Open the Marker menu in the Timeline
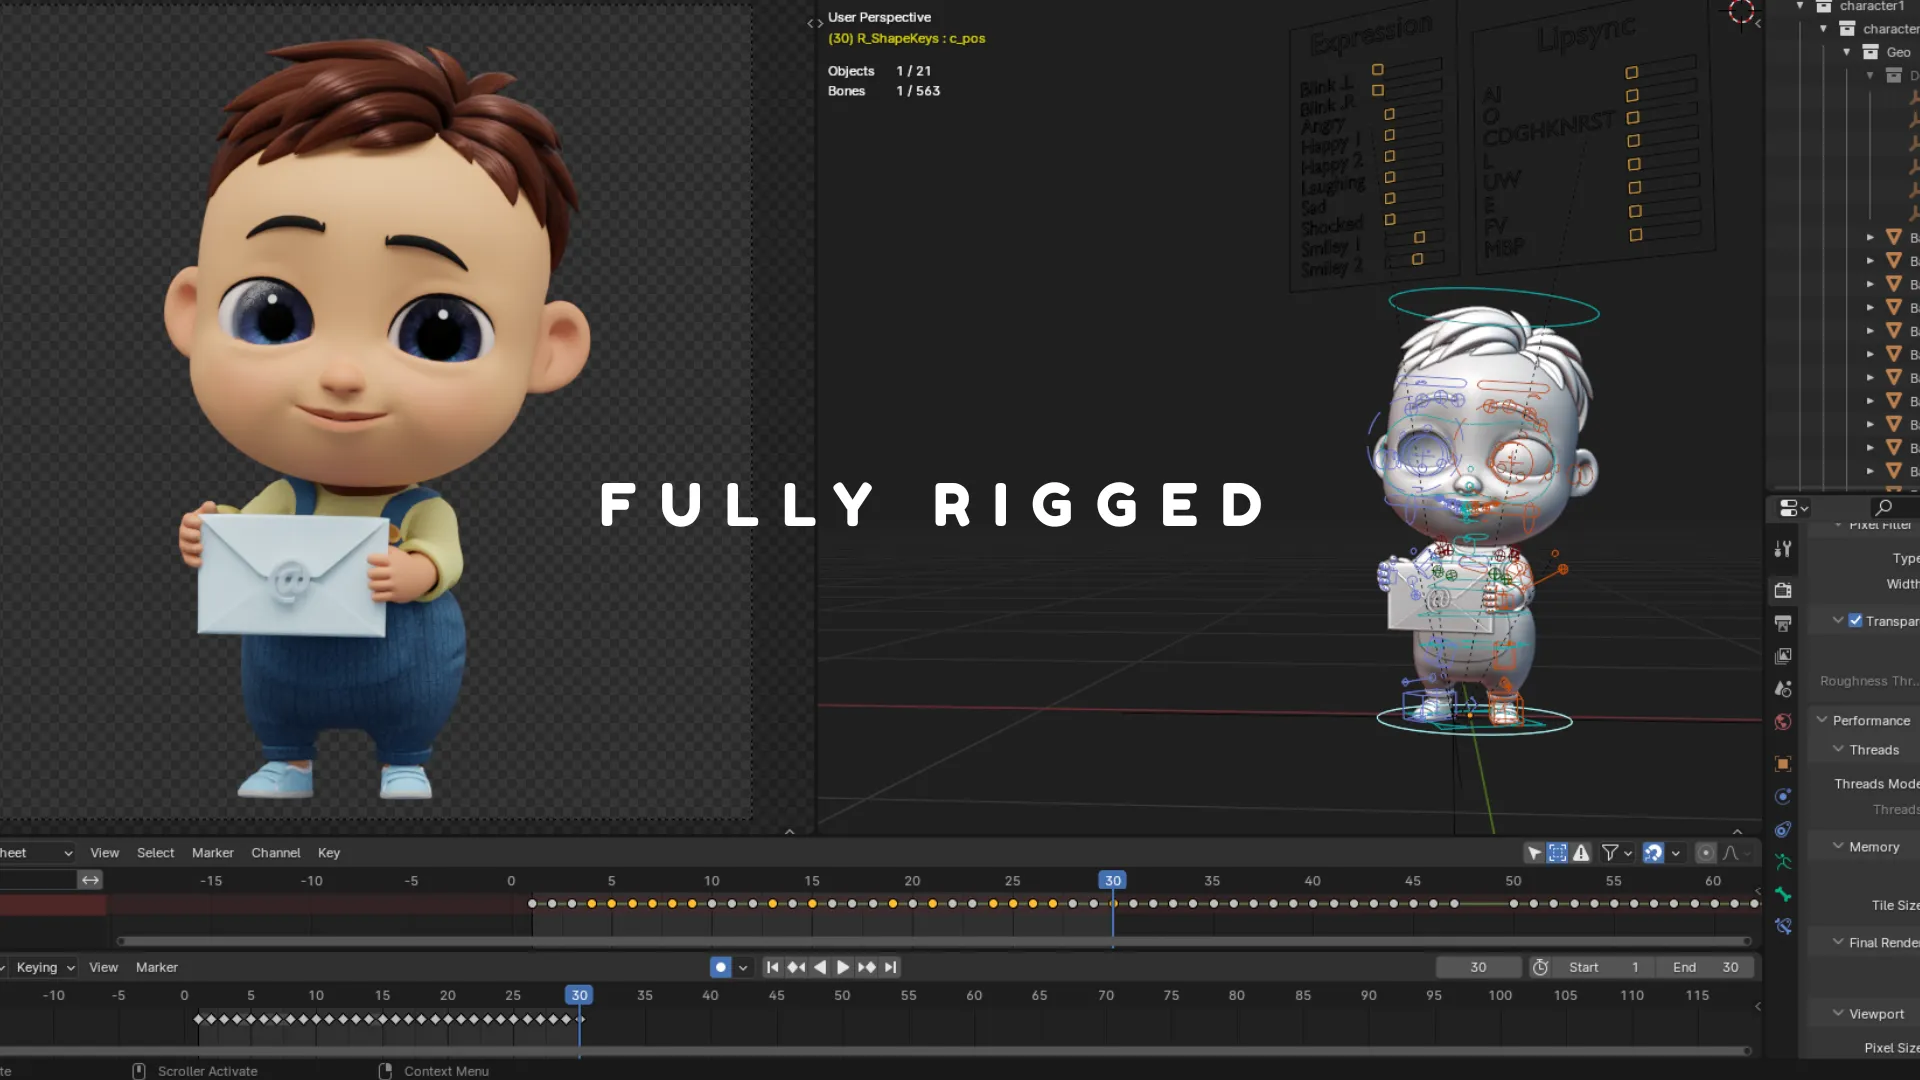 (x=156, y=967)
